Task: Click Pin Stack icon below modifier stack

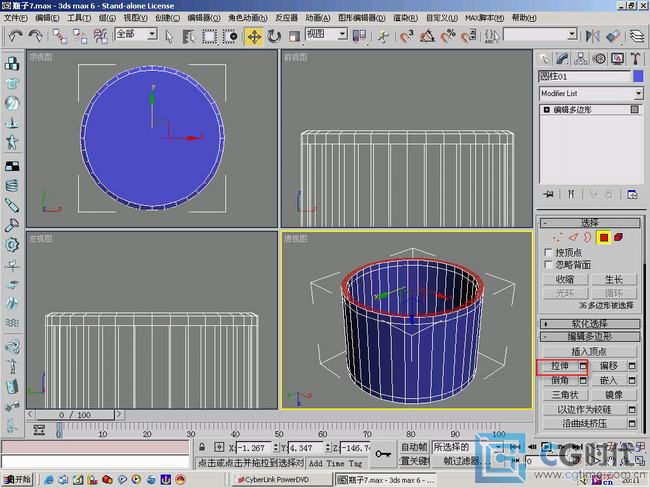Action: coord(548,194)
